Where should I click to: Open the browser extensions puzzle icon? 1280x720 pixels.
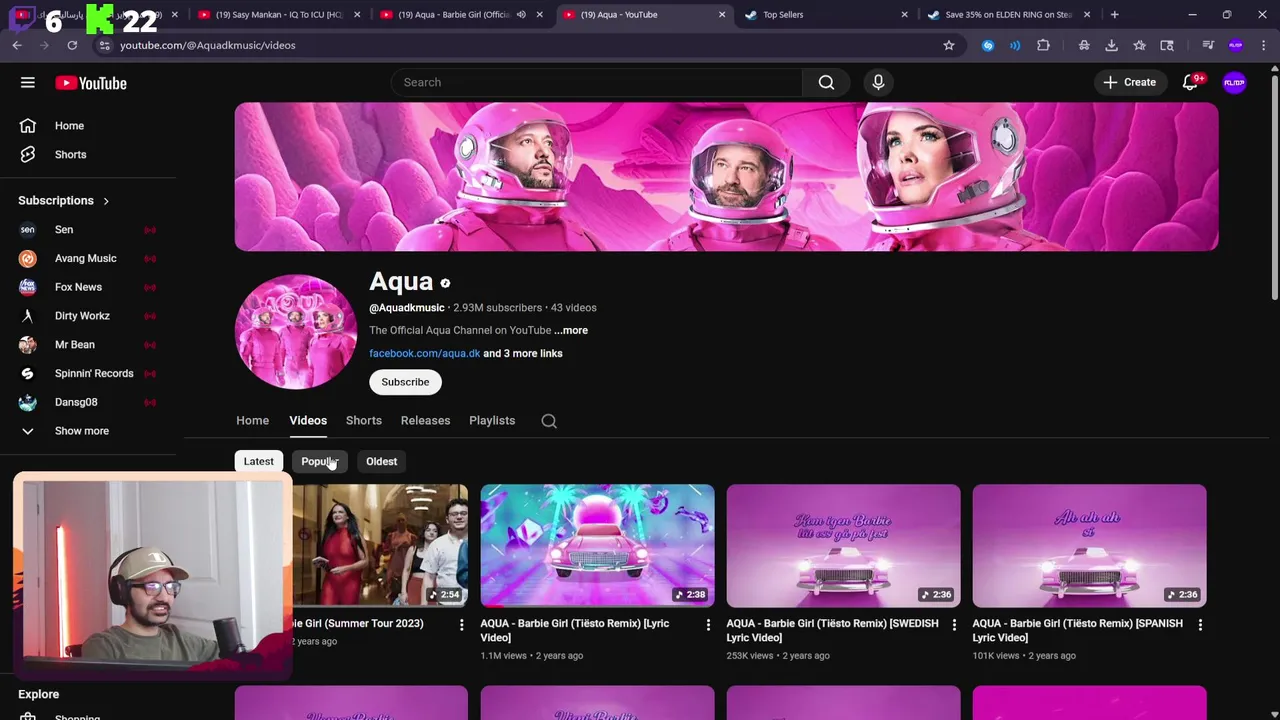click(x=1043, y=45)
